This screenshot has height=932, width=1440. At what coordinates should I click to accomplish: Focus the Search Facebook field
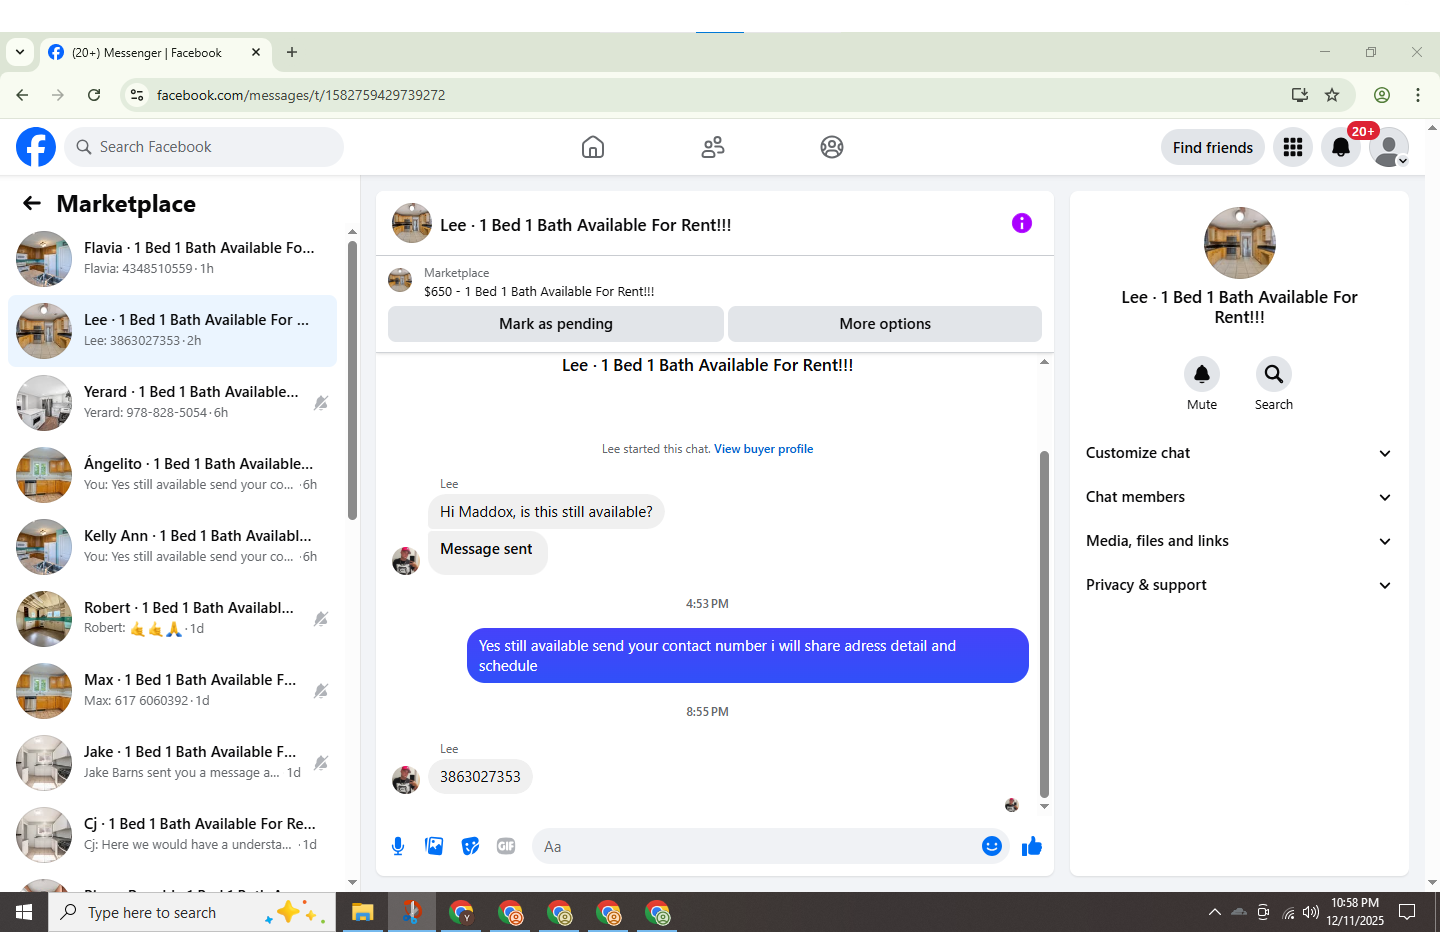[x=204, y=147]
